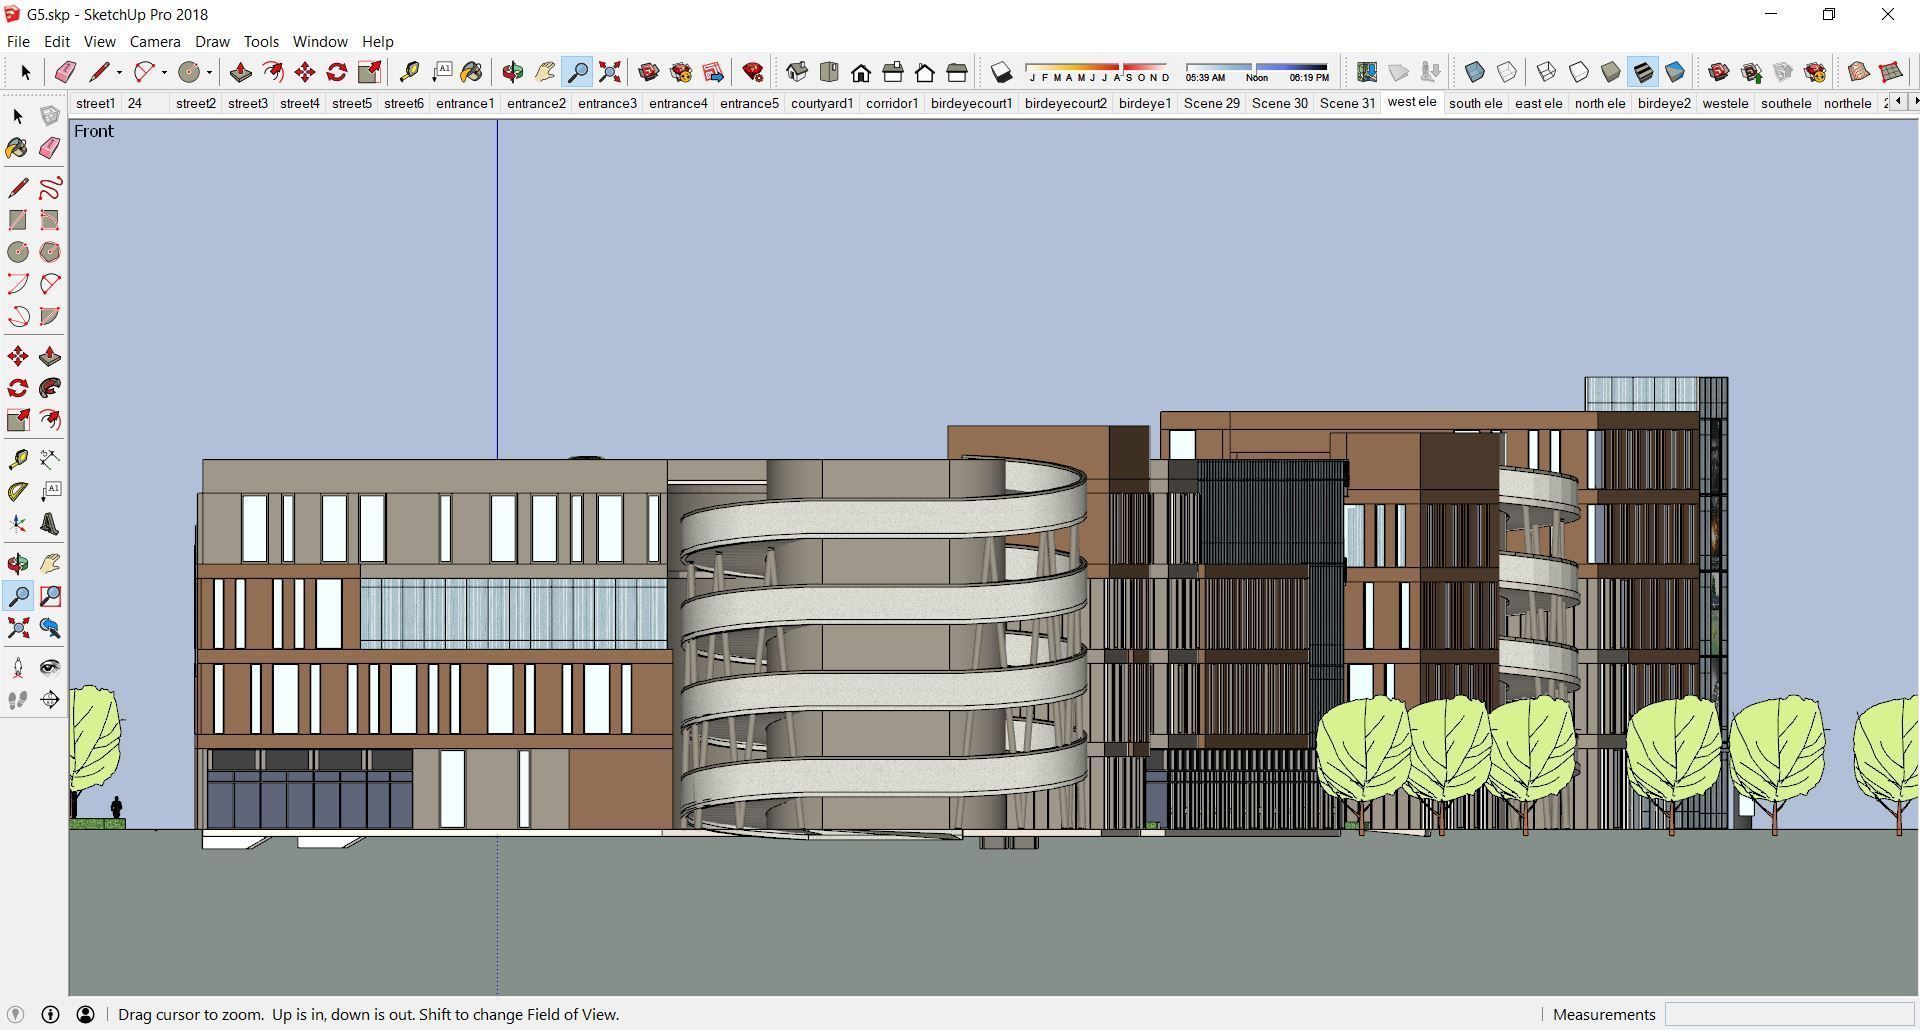1920x1030 pixels.
Task: Enable Monochrome style
Action: [x=1675, y=72]
